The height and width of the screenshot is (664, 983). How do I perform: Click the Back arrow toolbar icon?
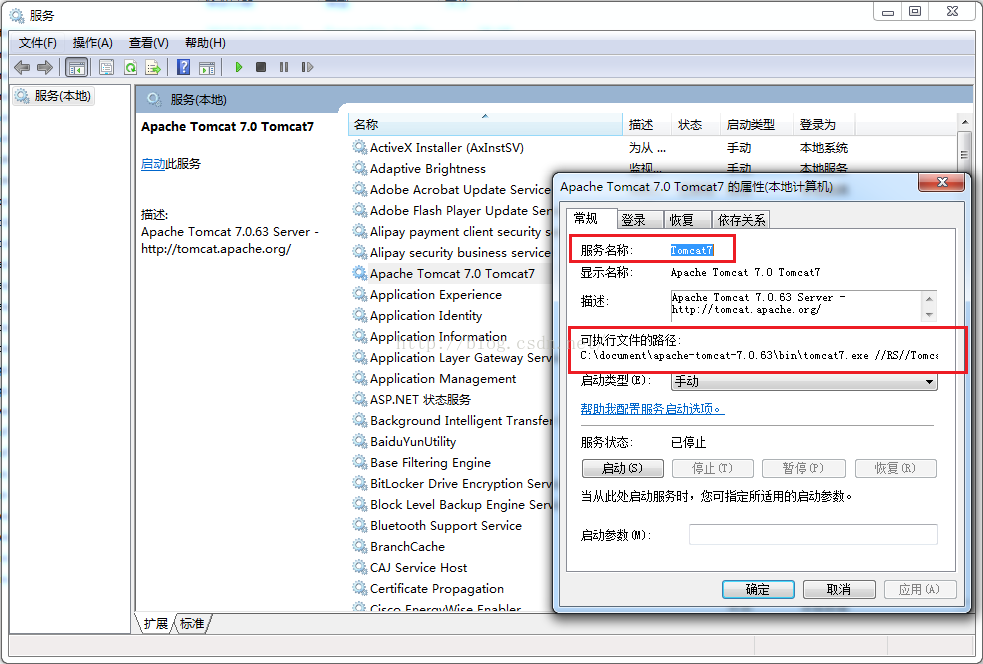[22, 67]
